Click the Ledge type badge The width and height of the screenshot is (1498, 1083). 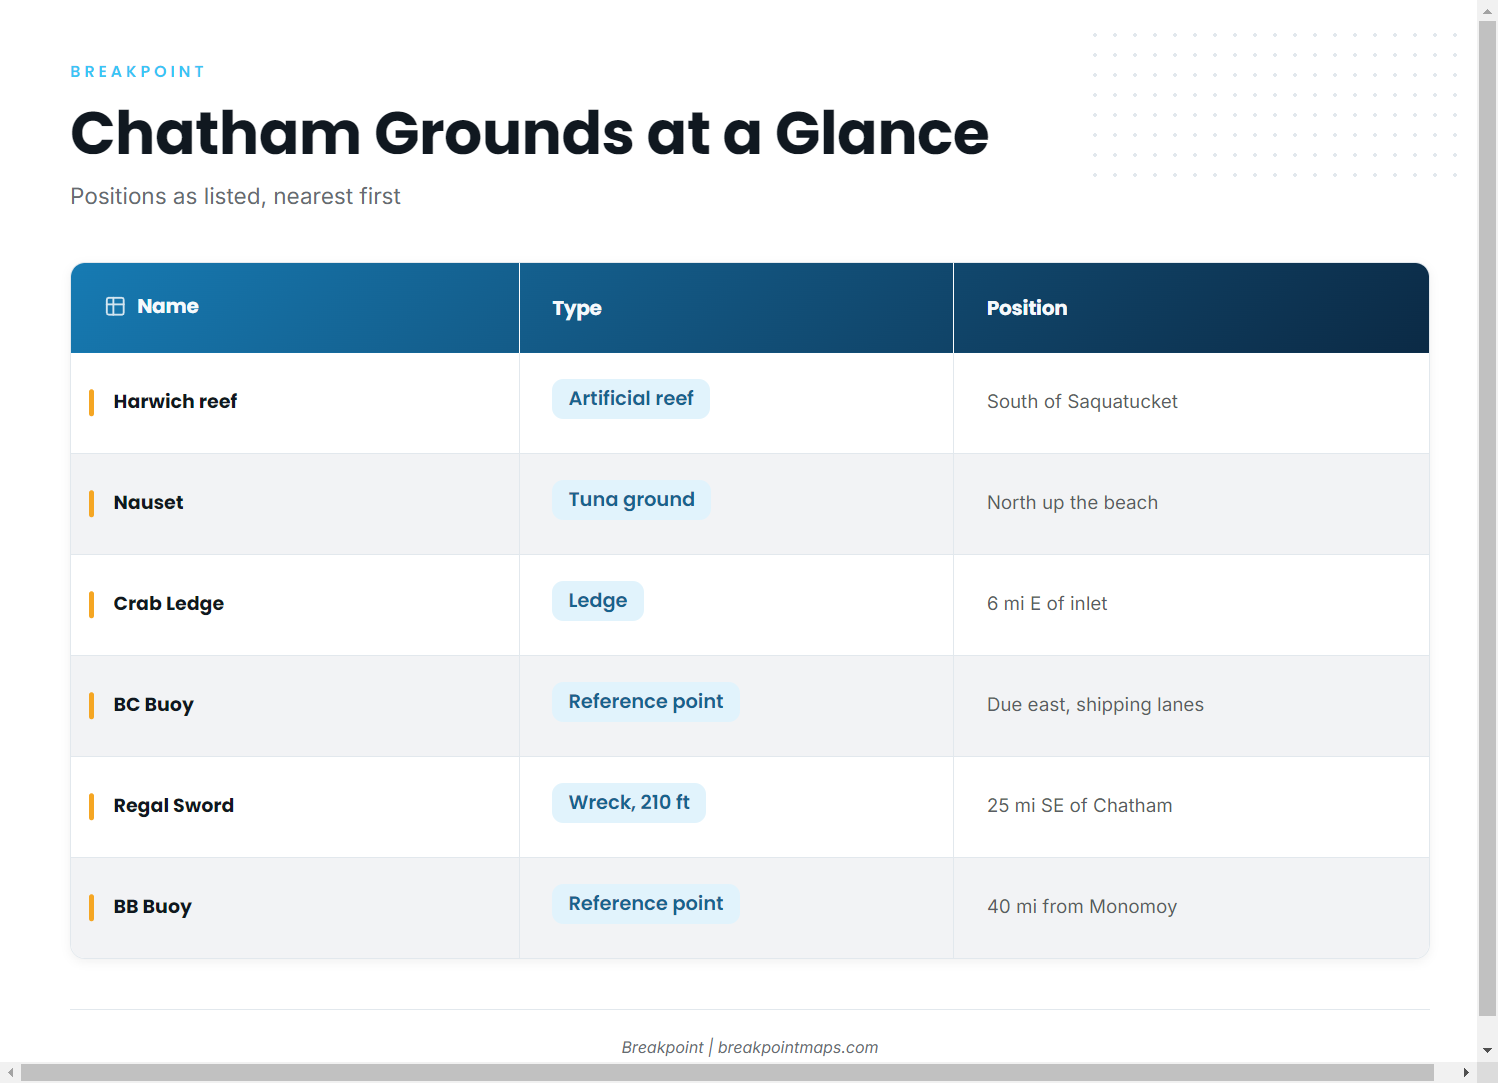598,601
